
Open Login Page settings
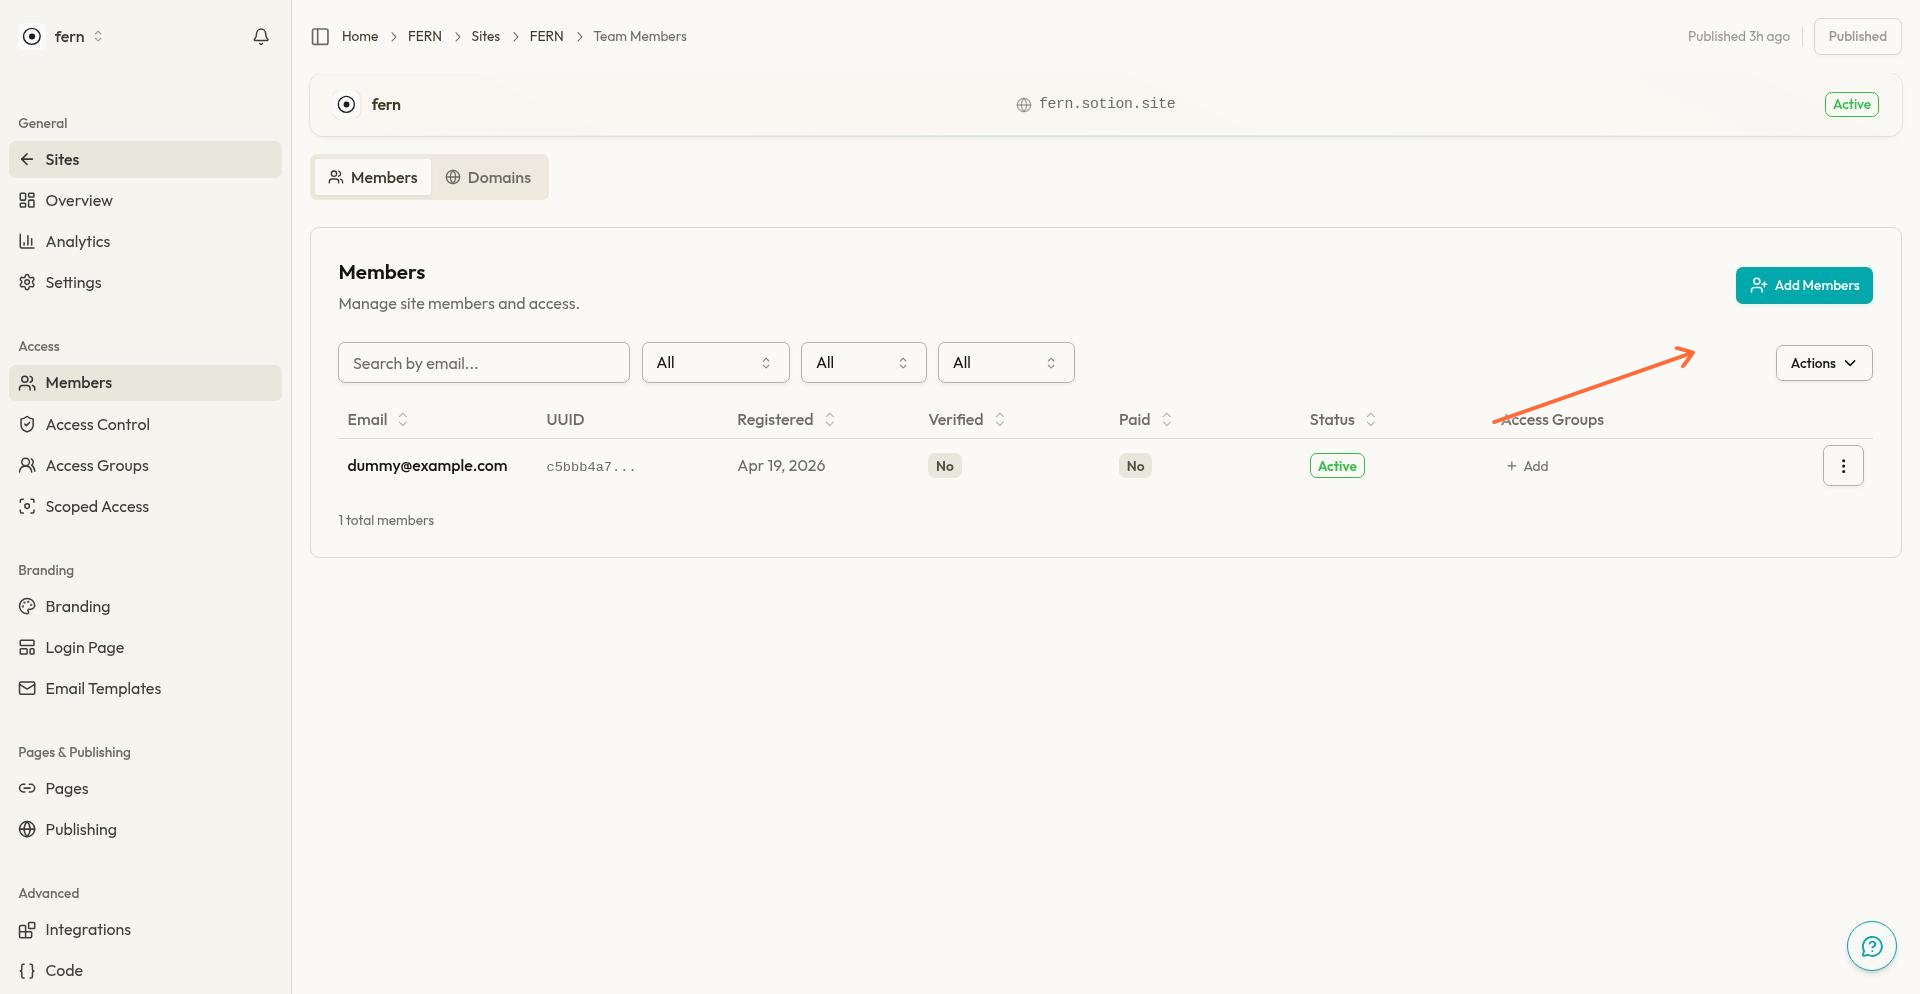pyautogui.click(x=145, y=647)
